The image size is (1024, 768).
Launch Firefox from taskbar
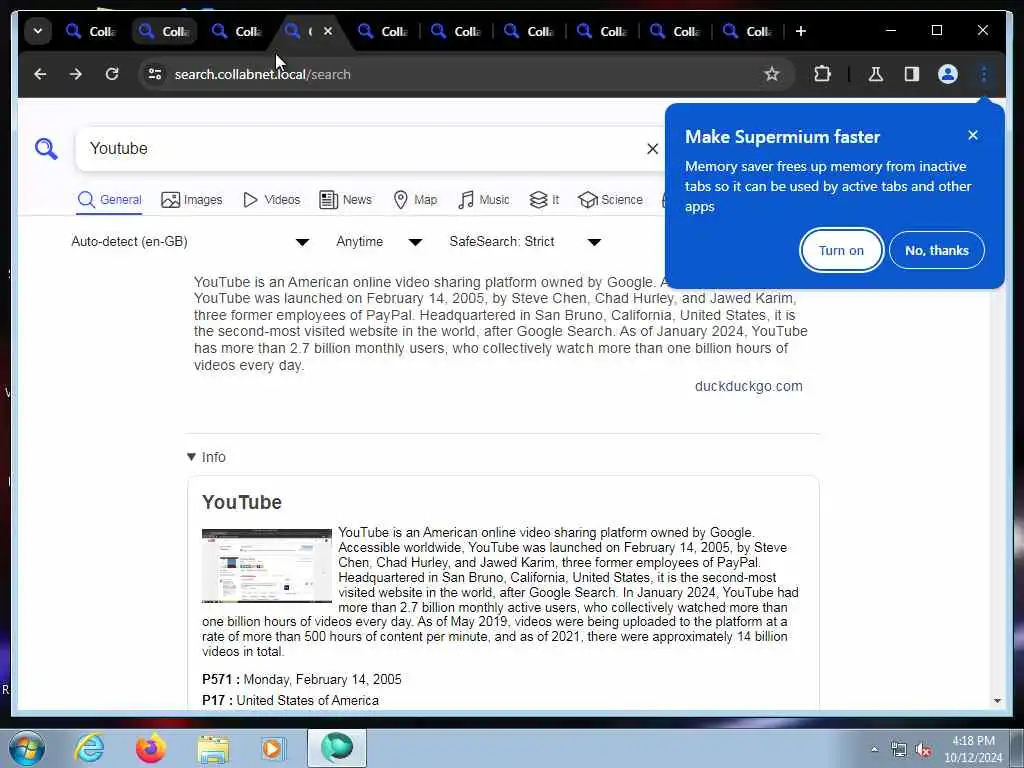(x=151, y=748)
